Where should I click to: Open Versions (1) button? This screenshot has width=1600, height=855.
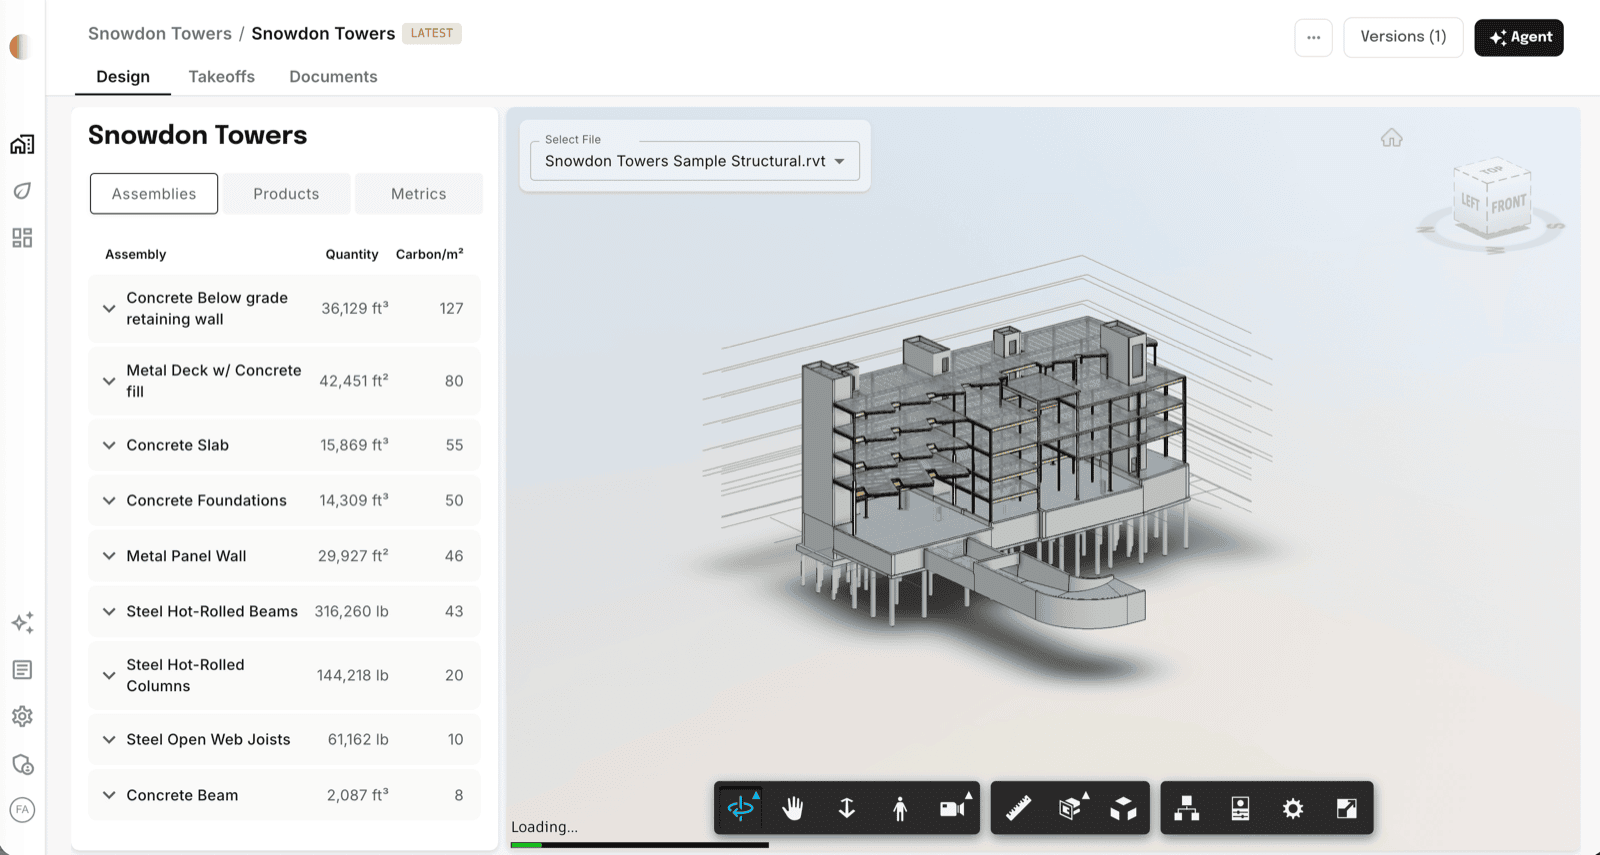(1403, 37)
